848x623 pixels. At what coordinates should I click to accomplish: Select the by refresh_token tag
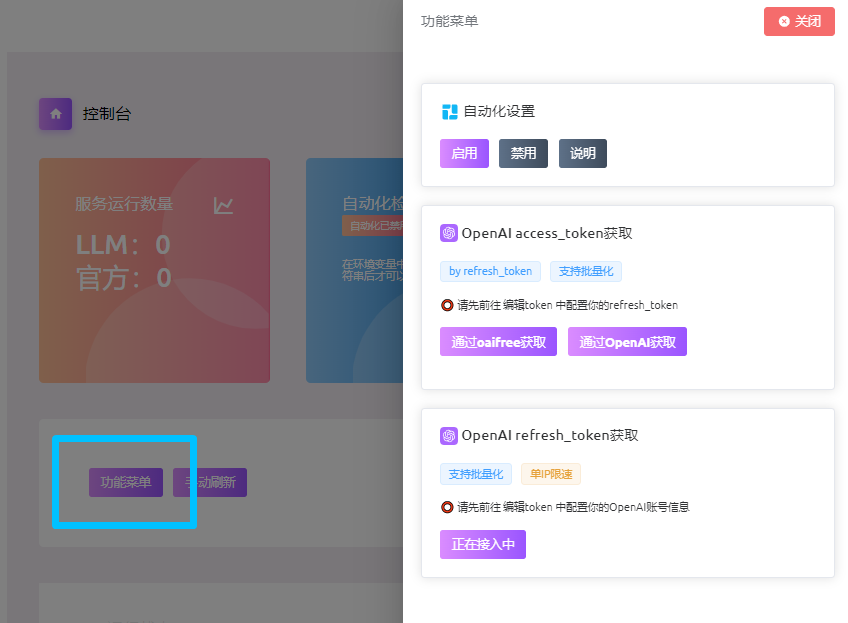490,271
